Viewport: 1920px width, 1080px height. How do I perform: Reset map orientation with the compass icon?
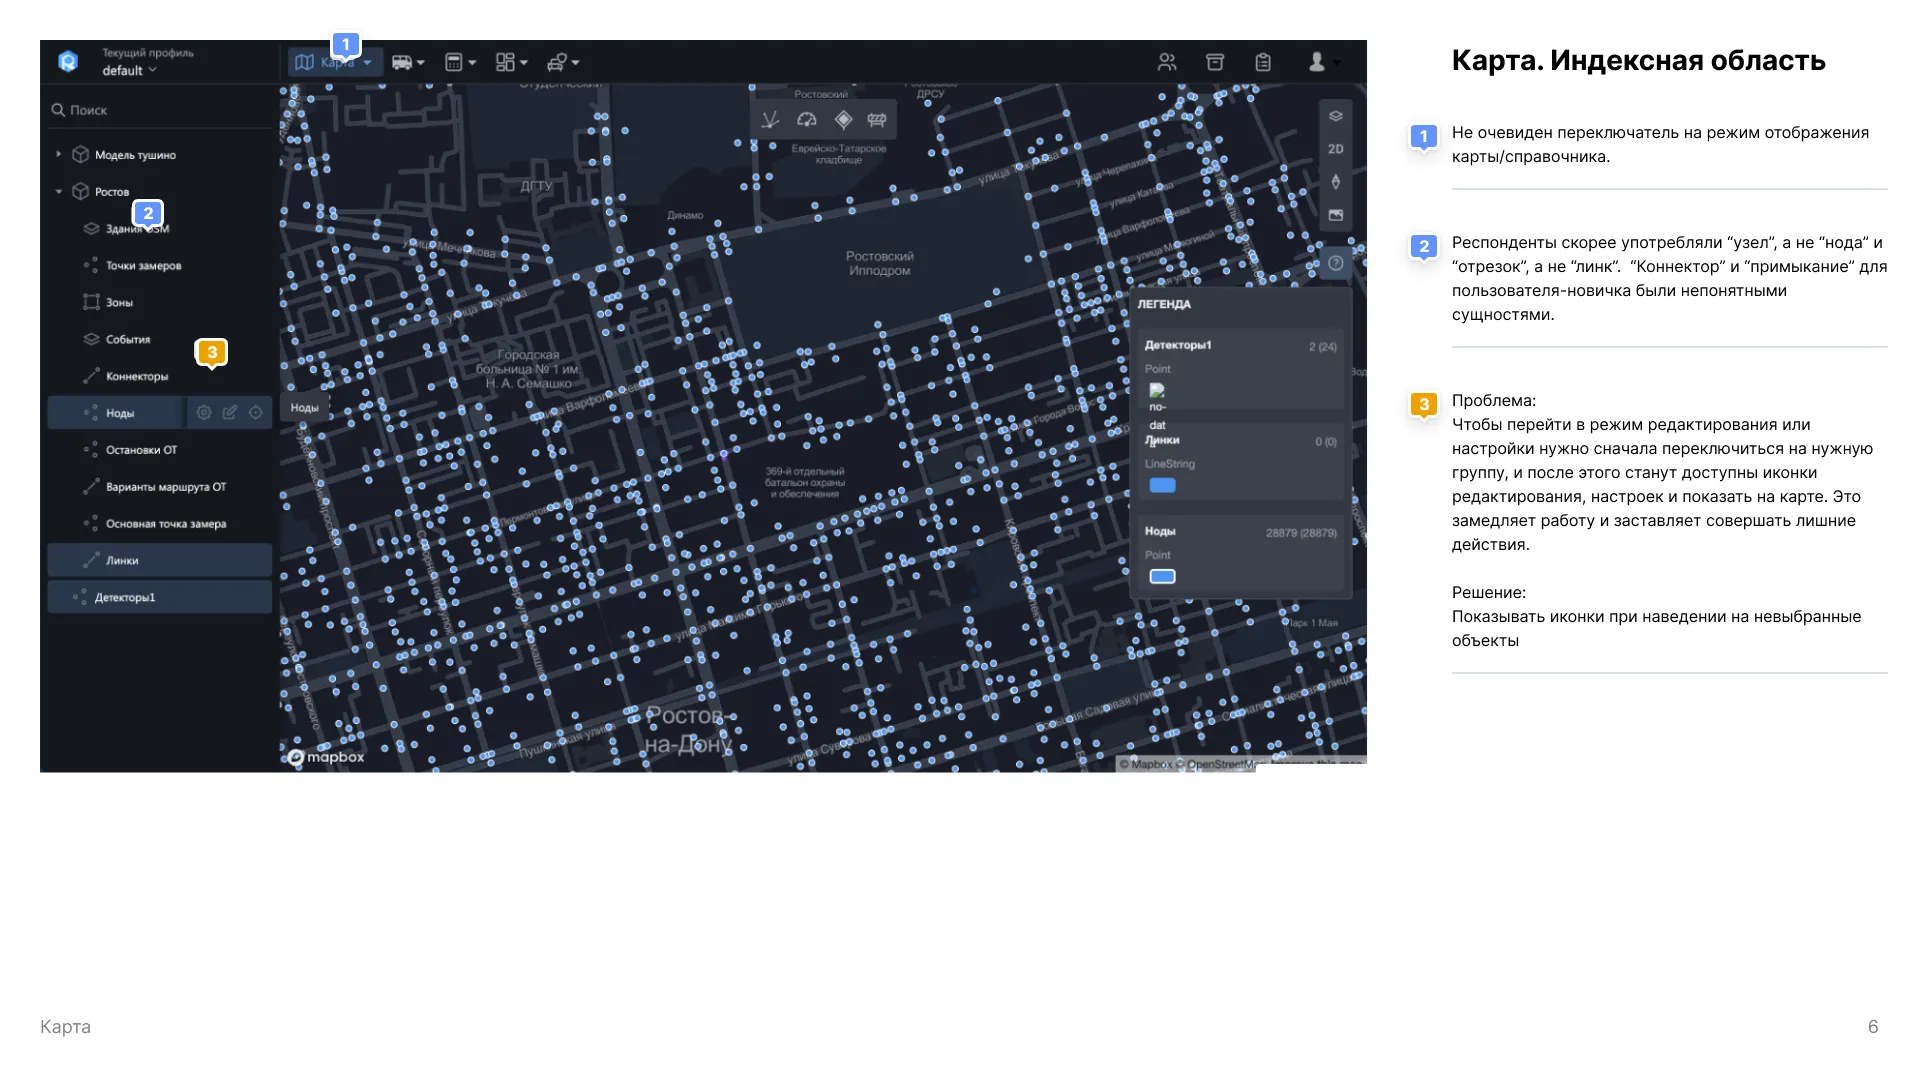1336,182
